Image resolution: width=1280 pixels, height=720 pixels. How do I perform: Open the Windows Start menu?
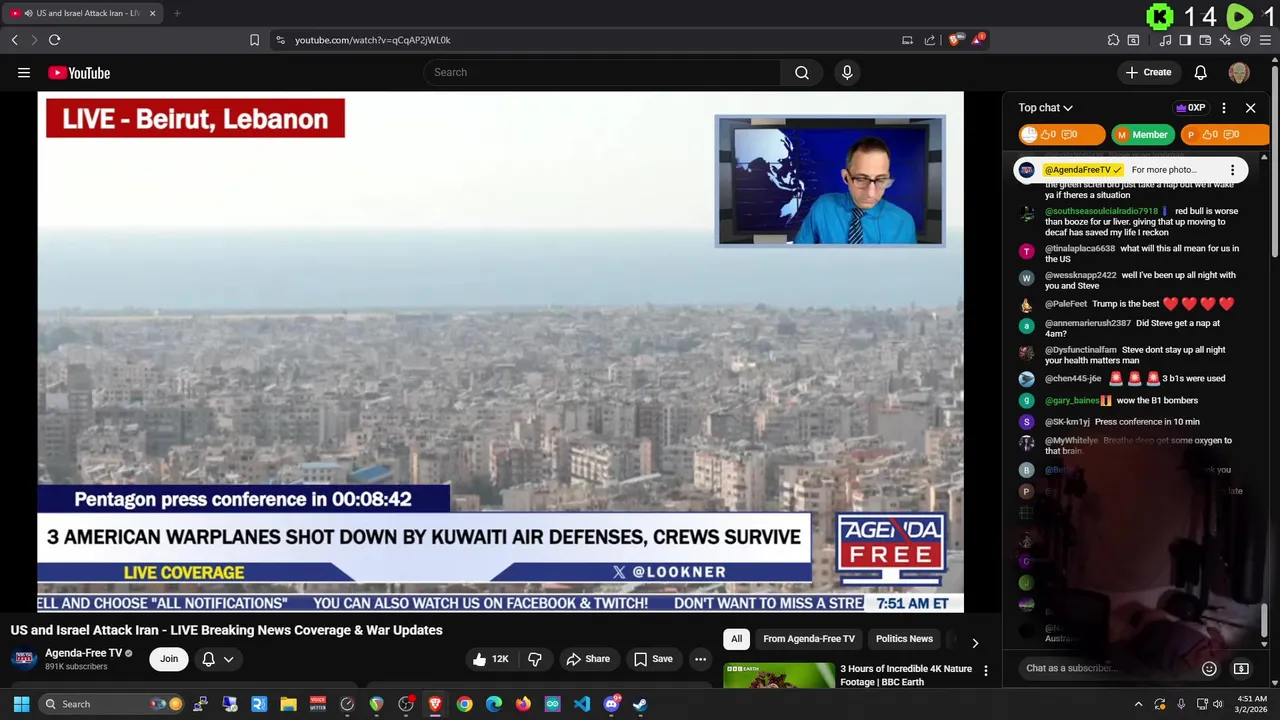21,704
